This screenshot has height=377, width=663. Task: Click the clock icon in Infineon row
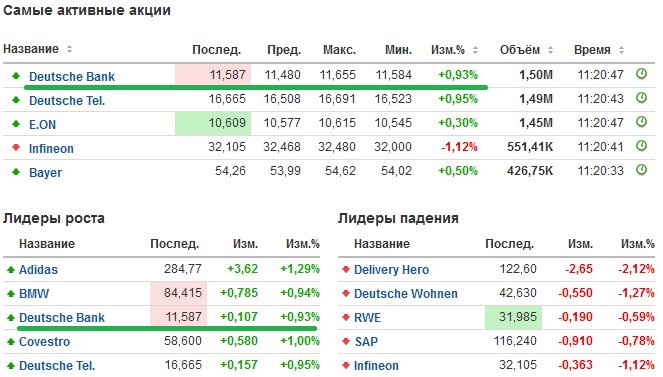point(641,146)
